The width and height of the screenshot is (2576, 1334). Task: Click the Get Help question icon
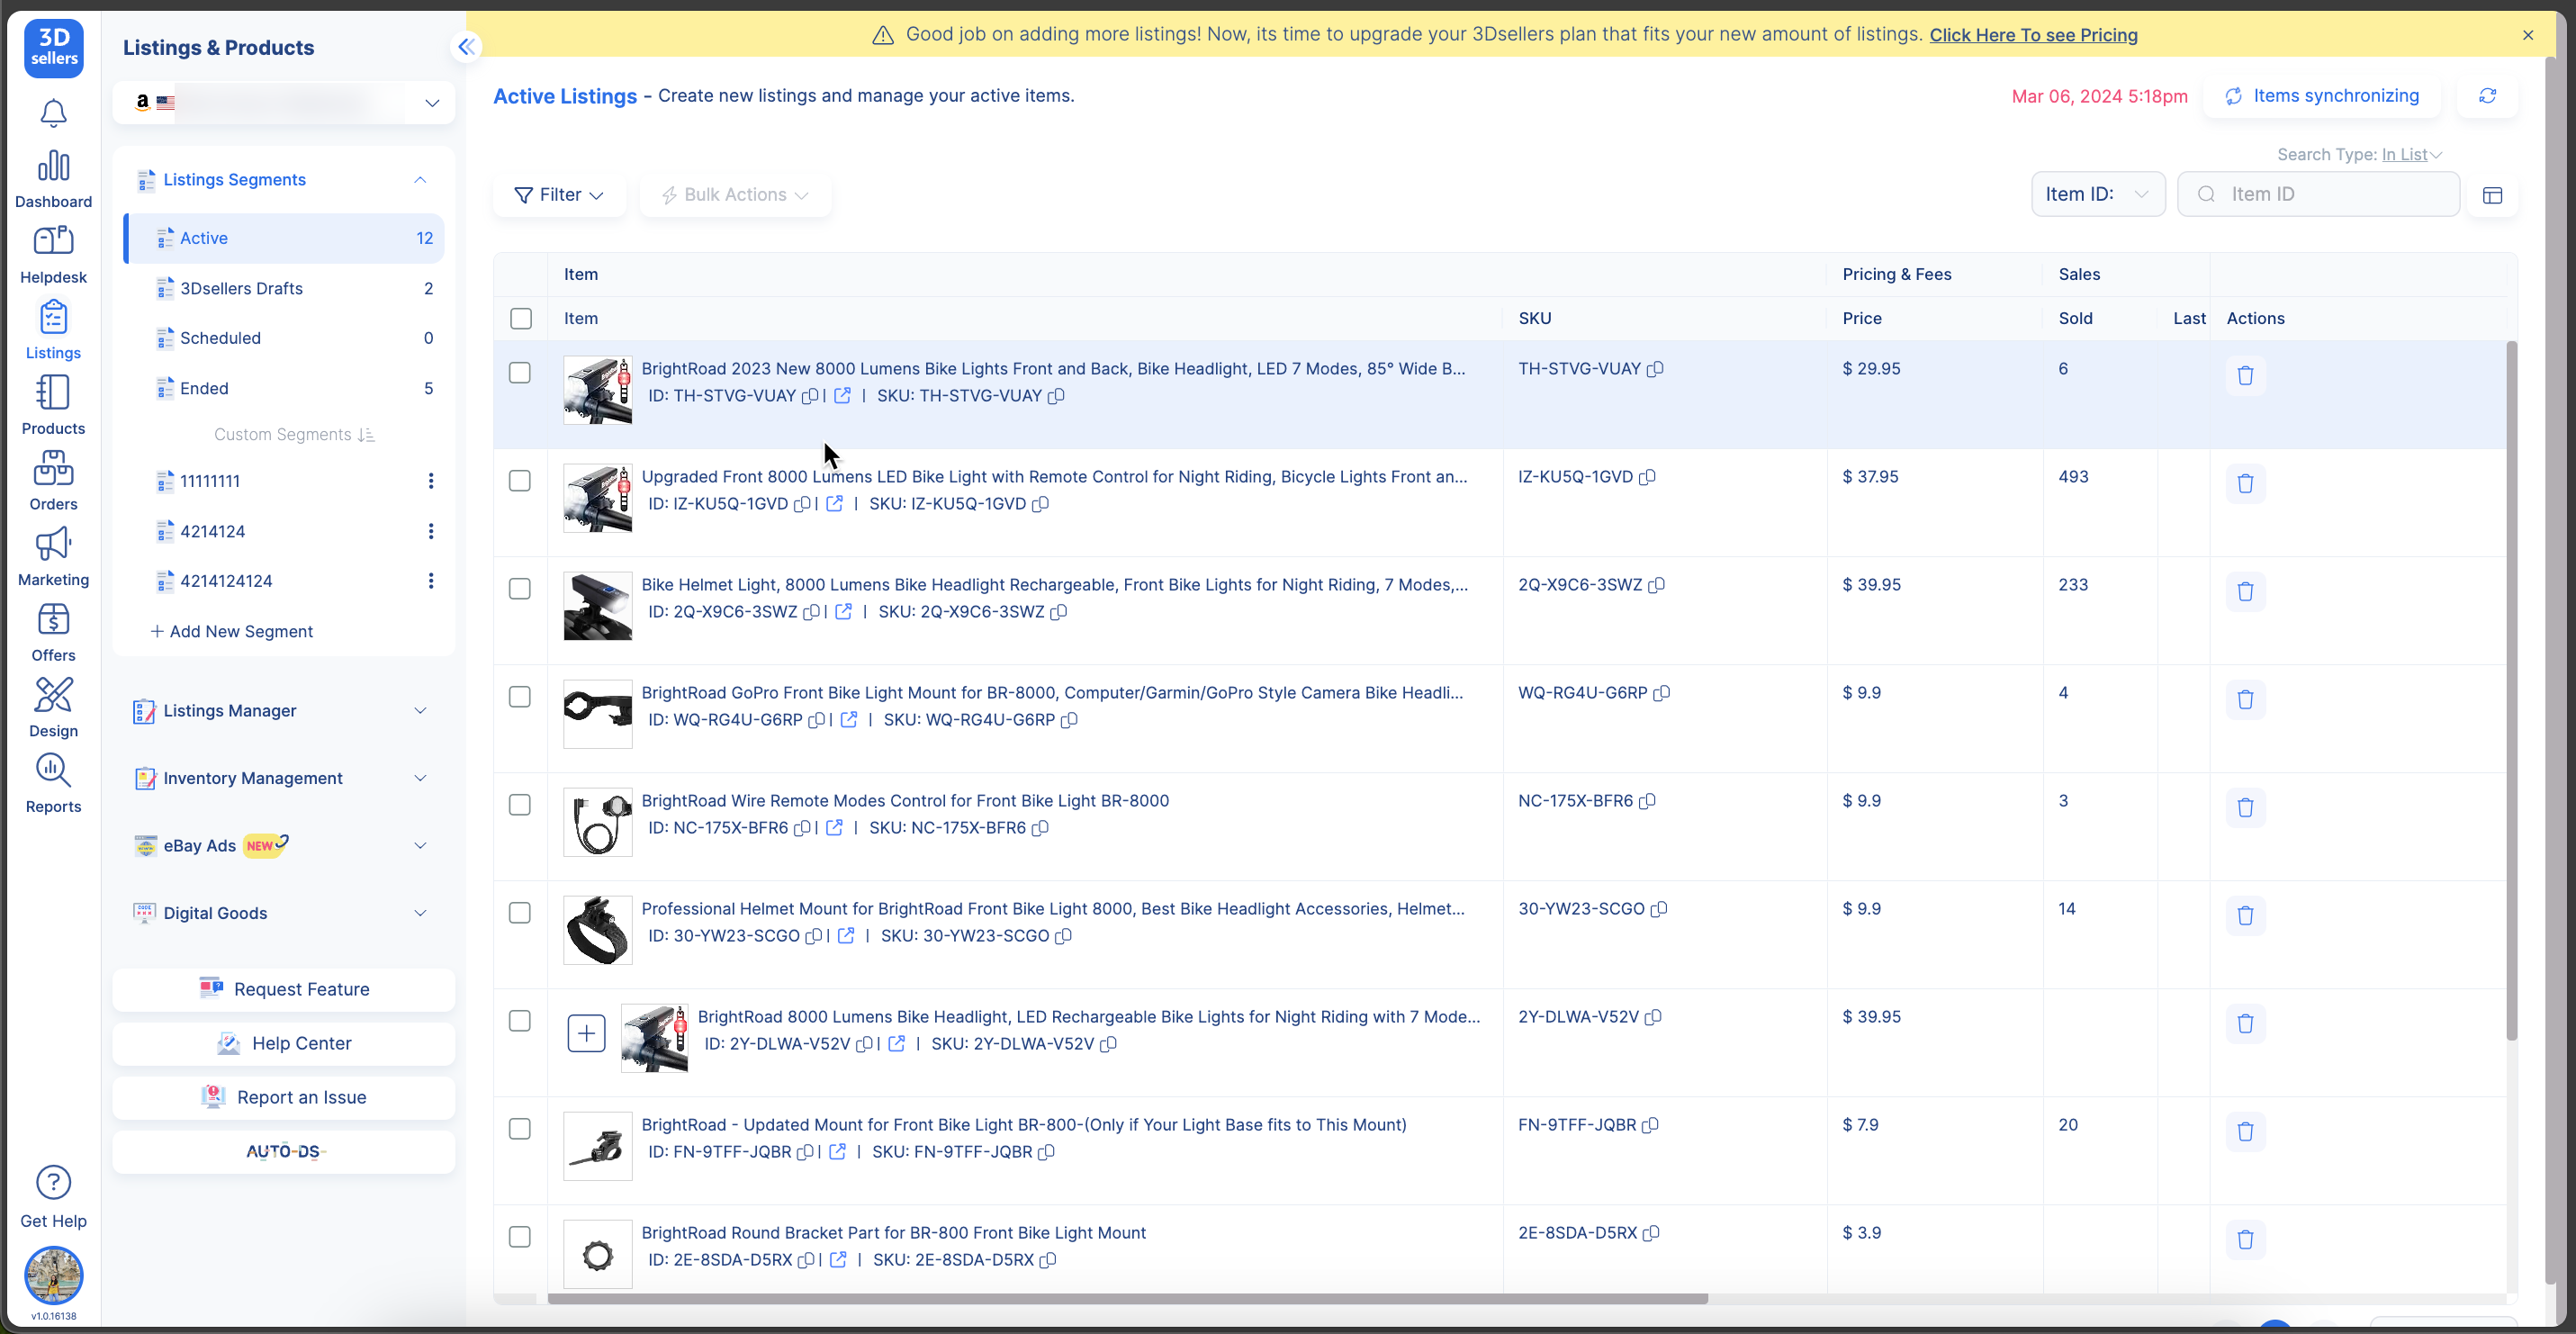[x=53, y=1183]
